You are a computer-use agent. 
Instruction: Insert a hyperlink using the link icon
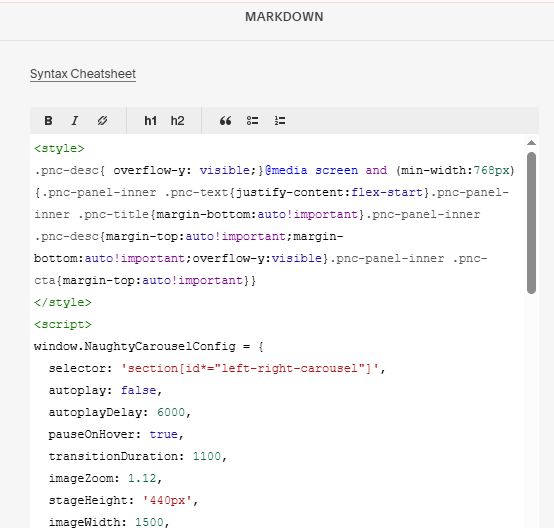(x=102, y=121)
